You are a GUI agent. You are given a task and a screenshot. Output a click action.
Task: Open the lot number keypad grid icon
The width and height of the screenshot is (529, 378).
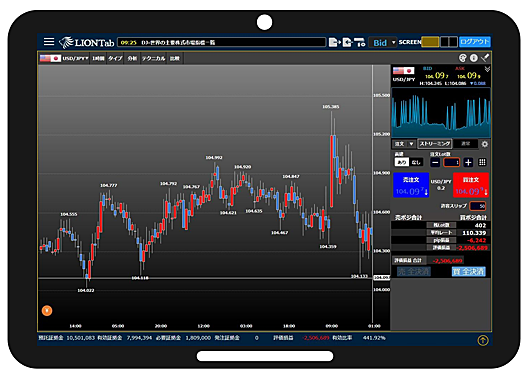coord(482,162)
